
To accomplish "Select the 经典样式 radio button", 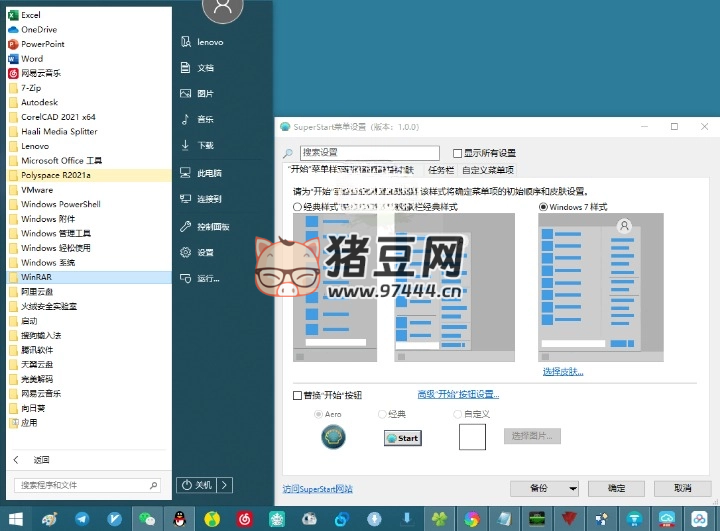I will pos(297,207).
